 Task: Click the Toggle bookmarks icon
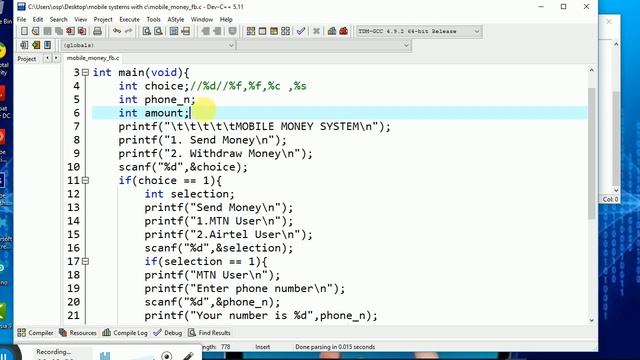click(x=36, y=45)
